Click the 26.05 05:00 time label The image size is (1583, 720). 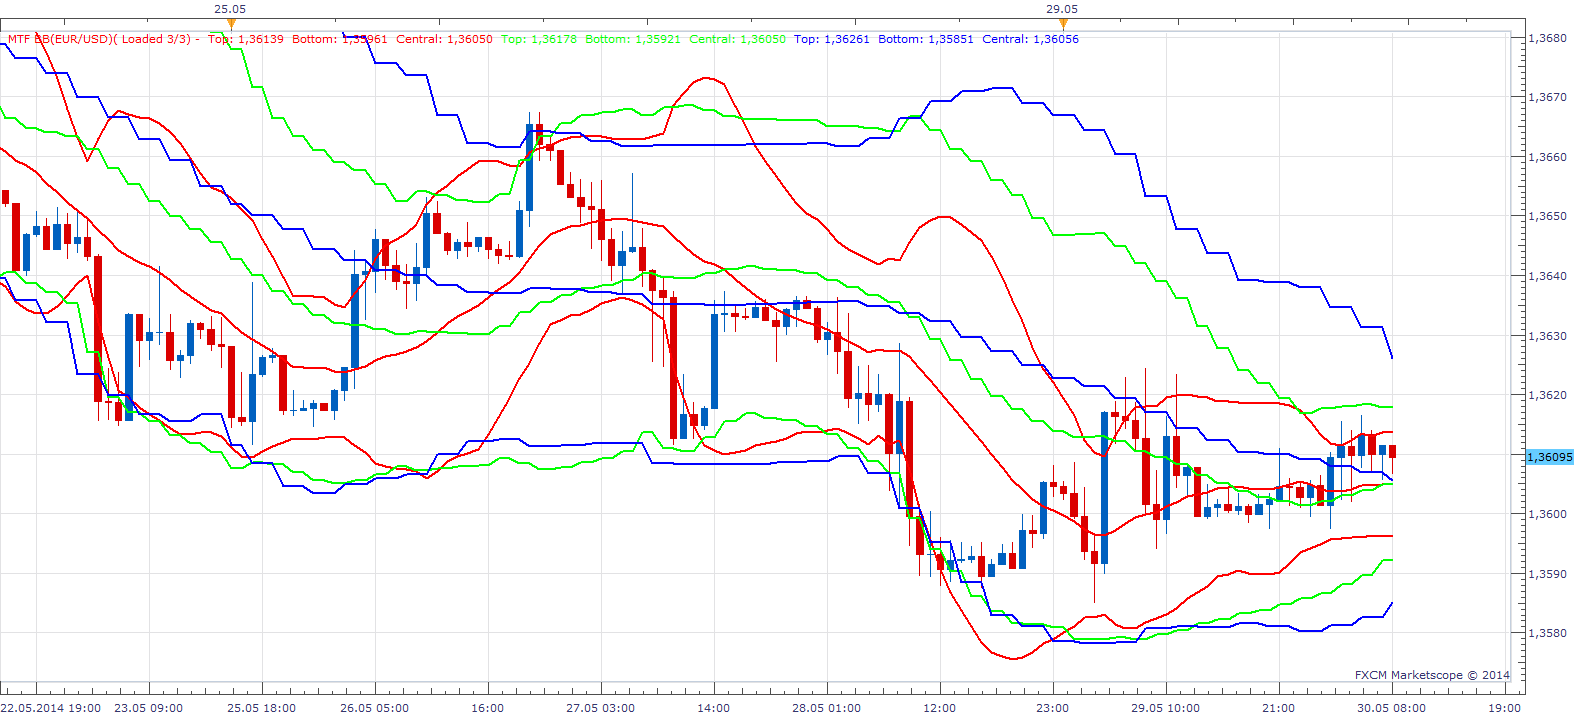(375, 708)
